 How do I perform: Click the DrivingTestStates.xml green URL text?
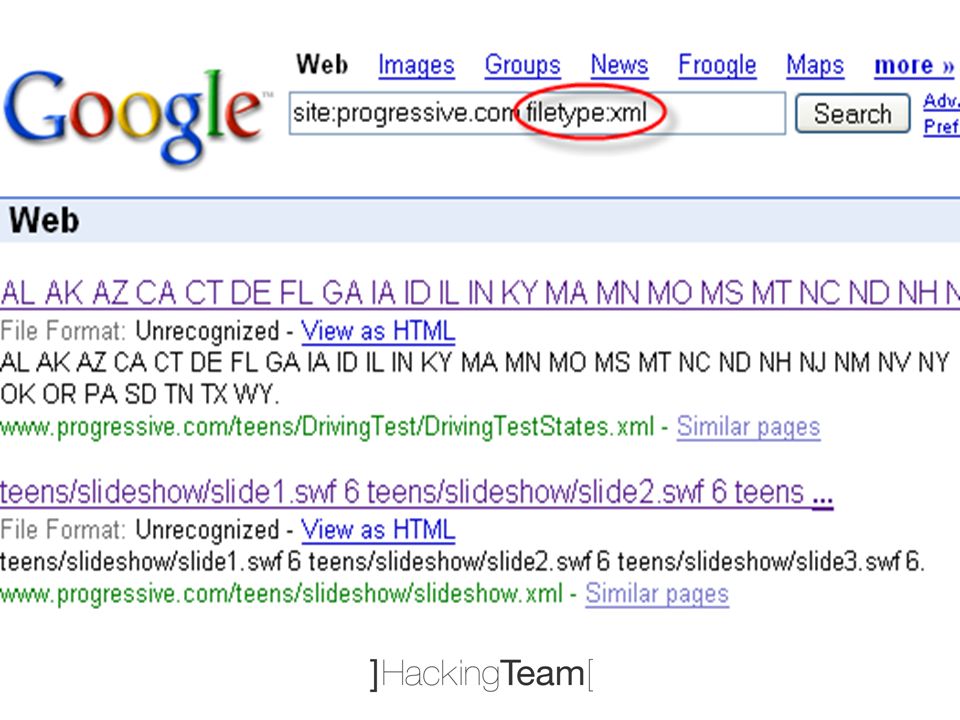328,427
